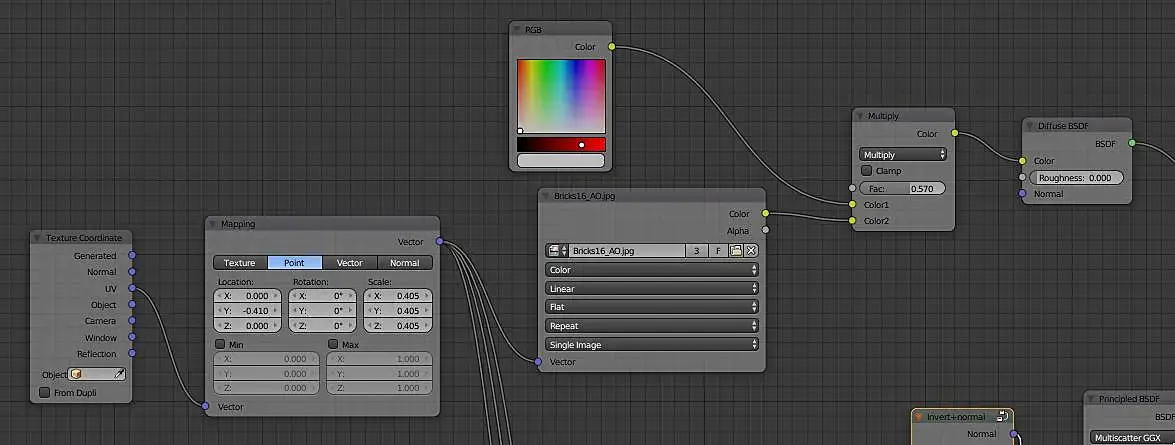Image resolution: width=1175 pixels, height=445 pixels.
Task: Click the Bricks16_AO.jpg Alpha output socket
Action: coord(765,230)
